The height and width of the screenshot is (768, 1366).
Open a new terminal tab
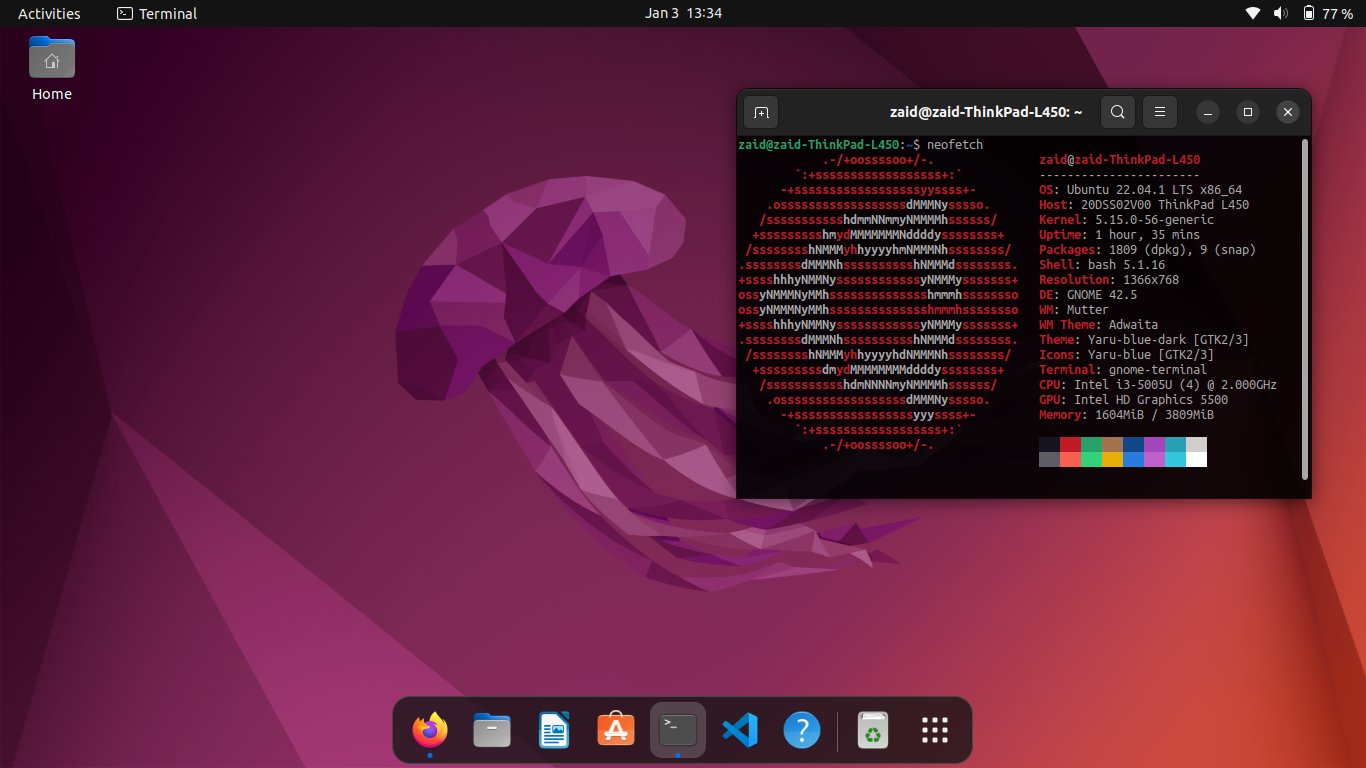click(x=761, y=112)
